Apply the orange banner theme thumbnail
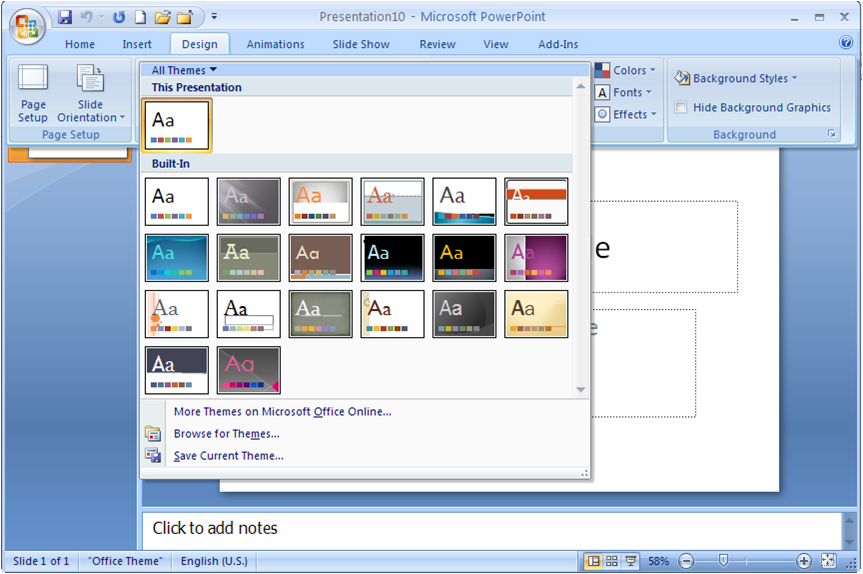863x574 pixels. (536, 201)
